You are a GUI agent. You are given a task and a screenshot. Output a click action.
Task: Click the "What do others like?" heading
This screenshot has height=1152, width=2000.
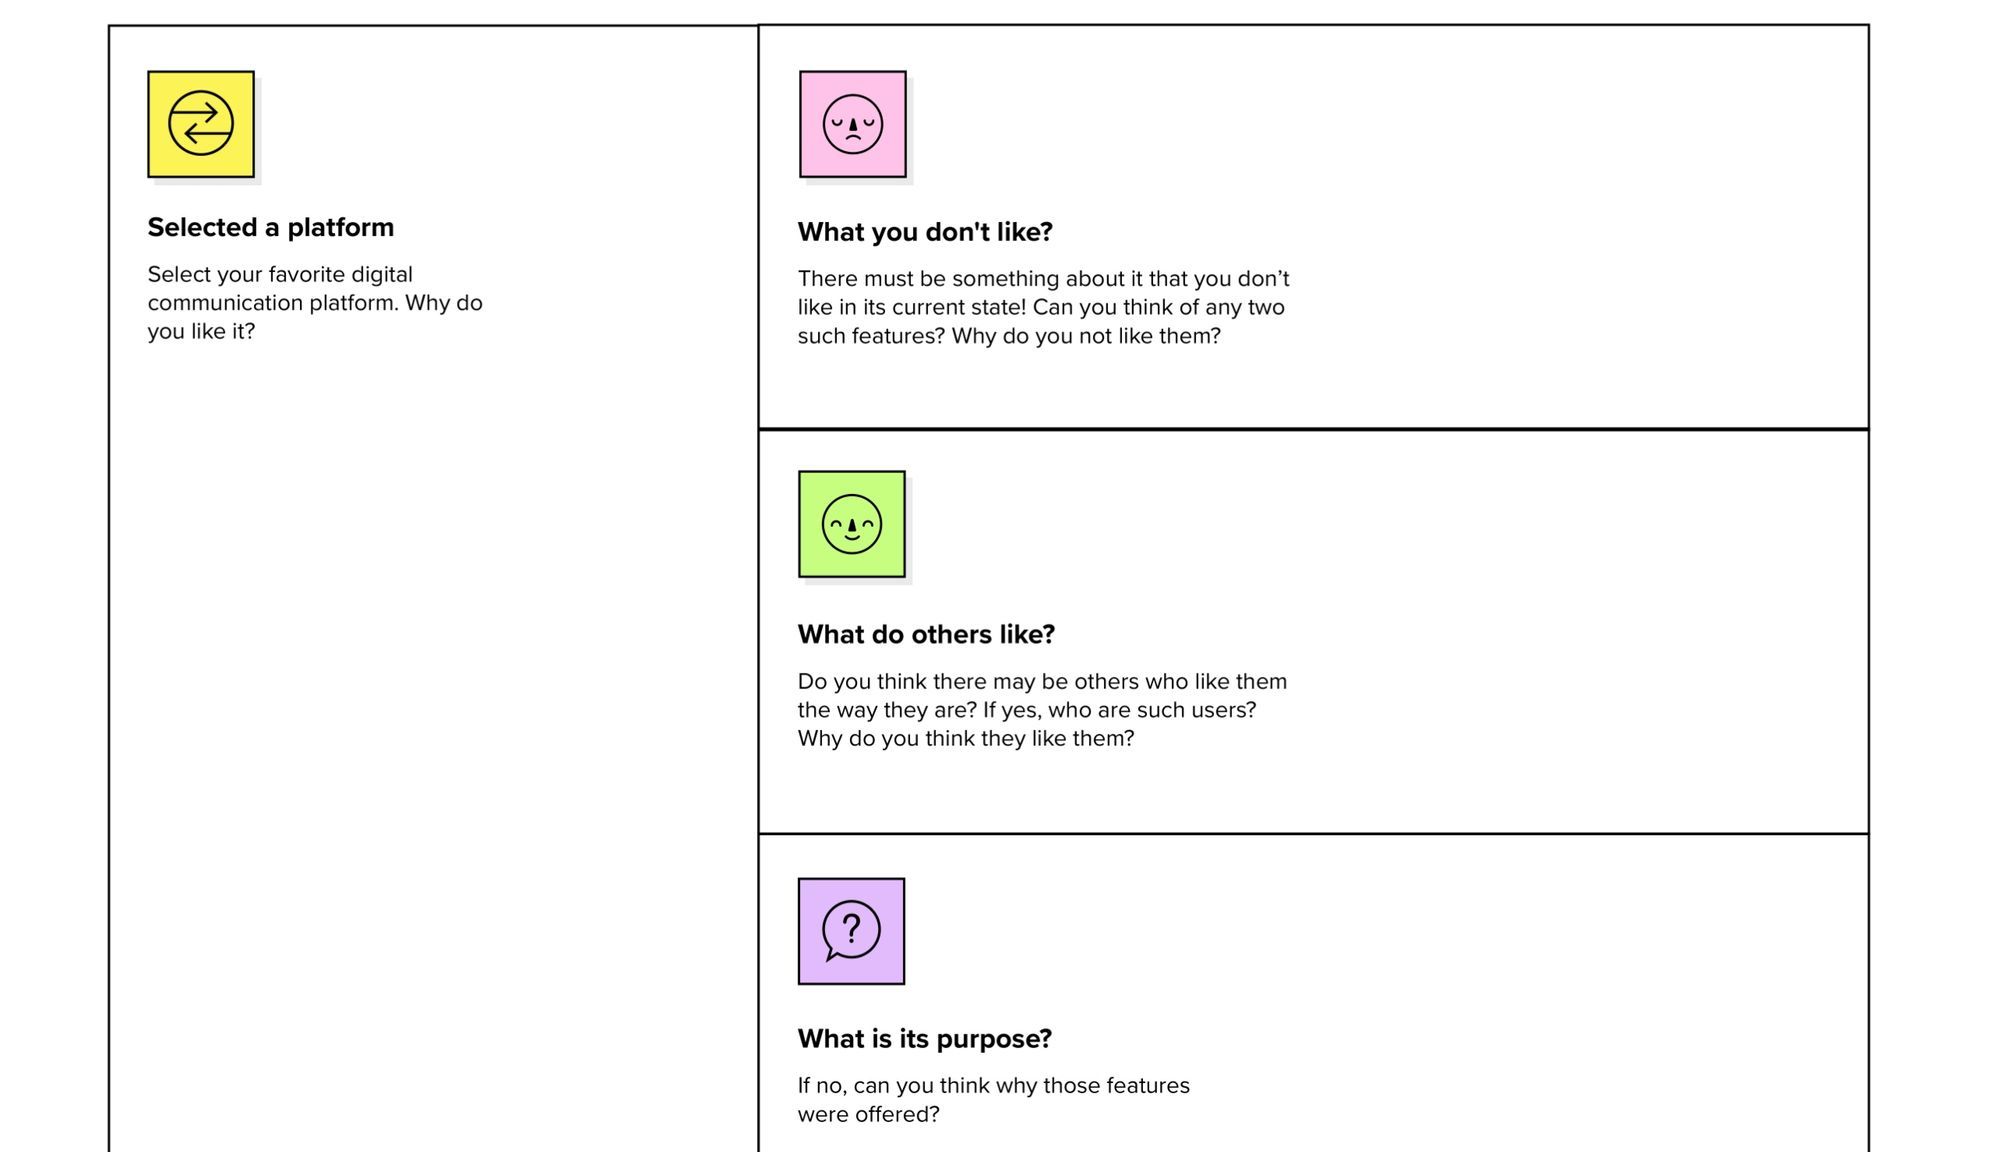[926, 635]
